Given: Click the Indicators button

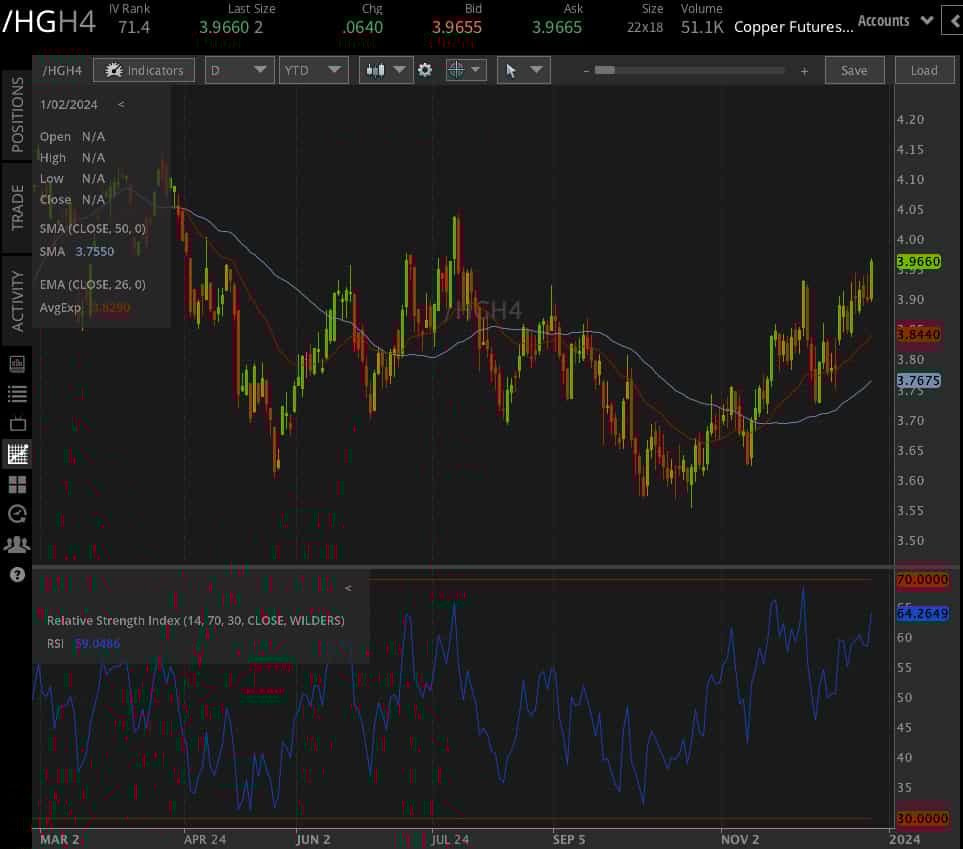Looking at the screenshot, I should point(145,70).
